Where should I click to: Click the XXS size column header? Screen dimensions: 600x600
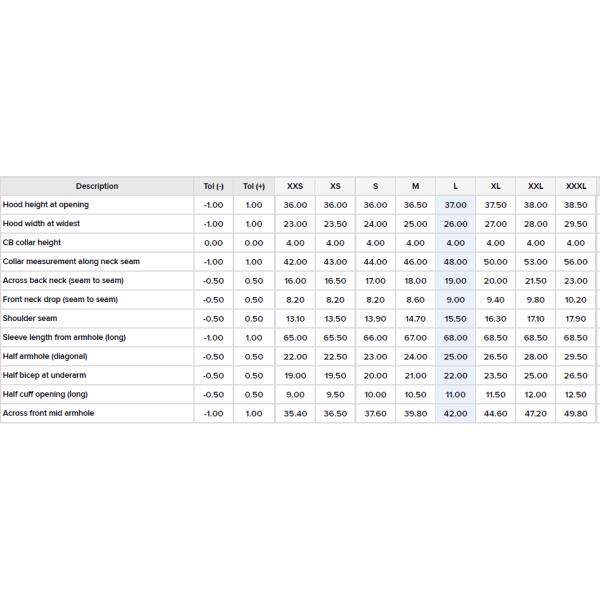(x=295, y=186)
